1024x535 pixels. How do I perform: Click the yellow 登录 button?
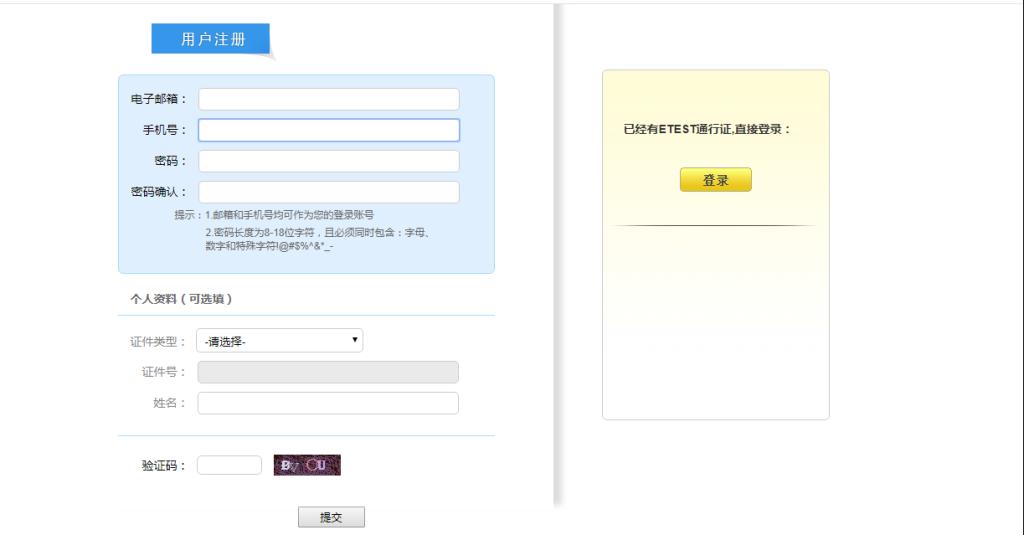tap(715, 180)
